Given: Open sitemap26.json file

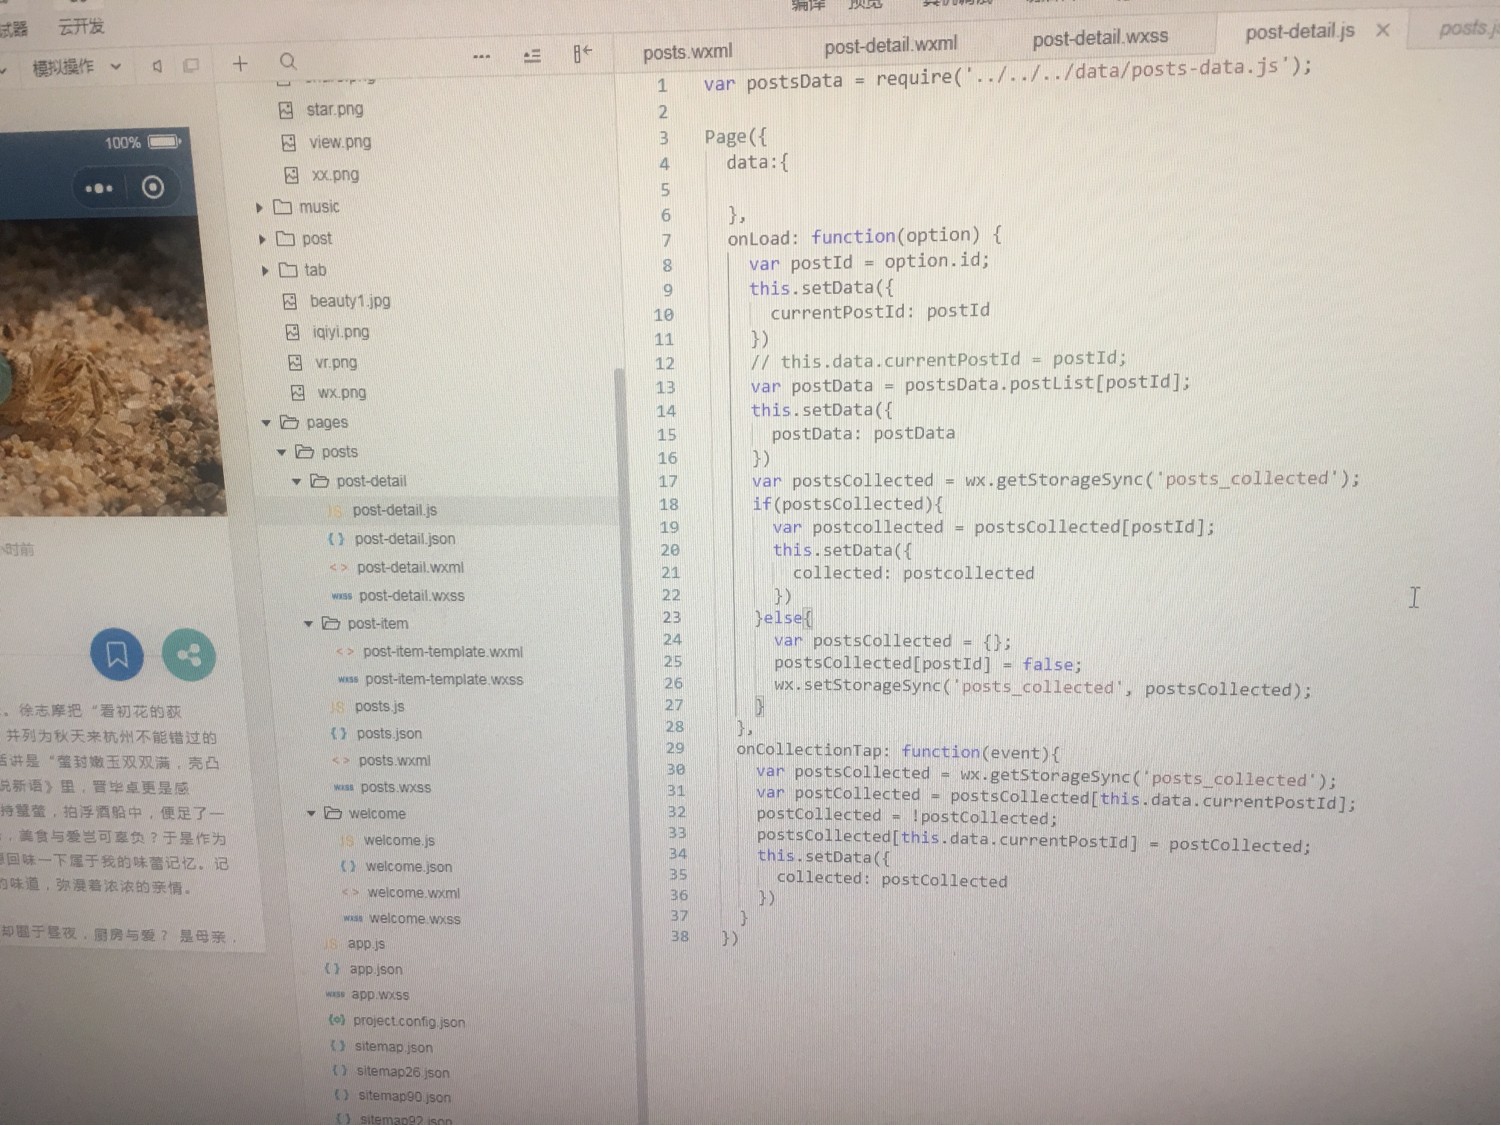Looking at the screenshot, I should pos(391,1072).
